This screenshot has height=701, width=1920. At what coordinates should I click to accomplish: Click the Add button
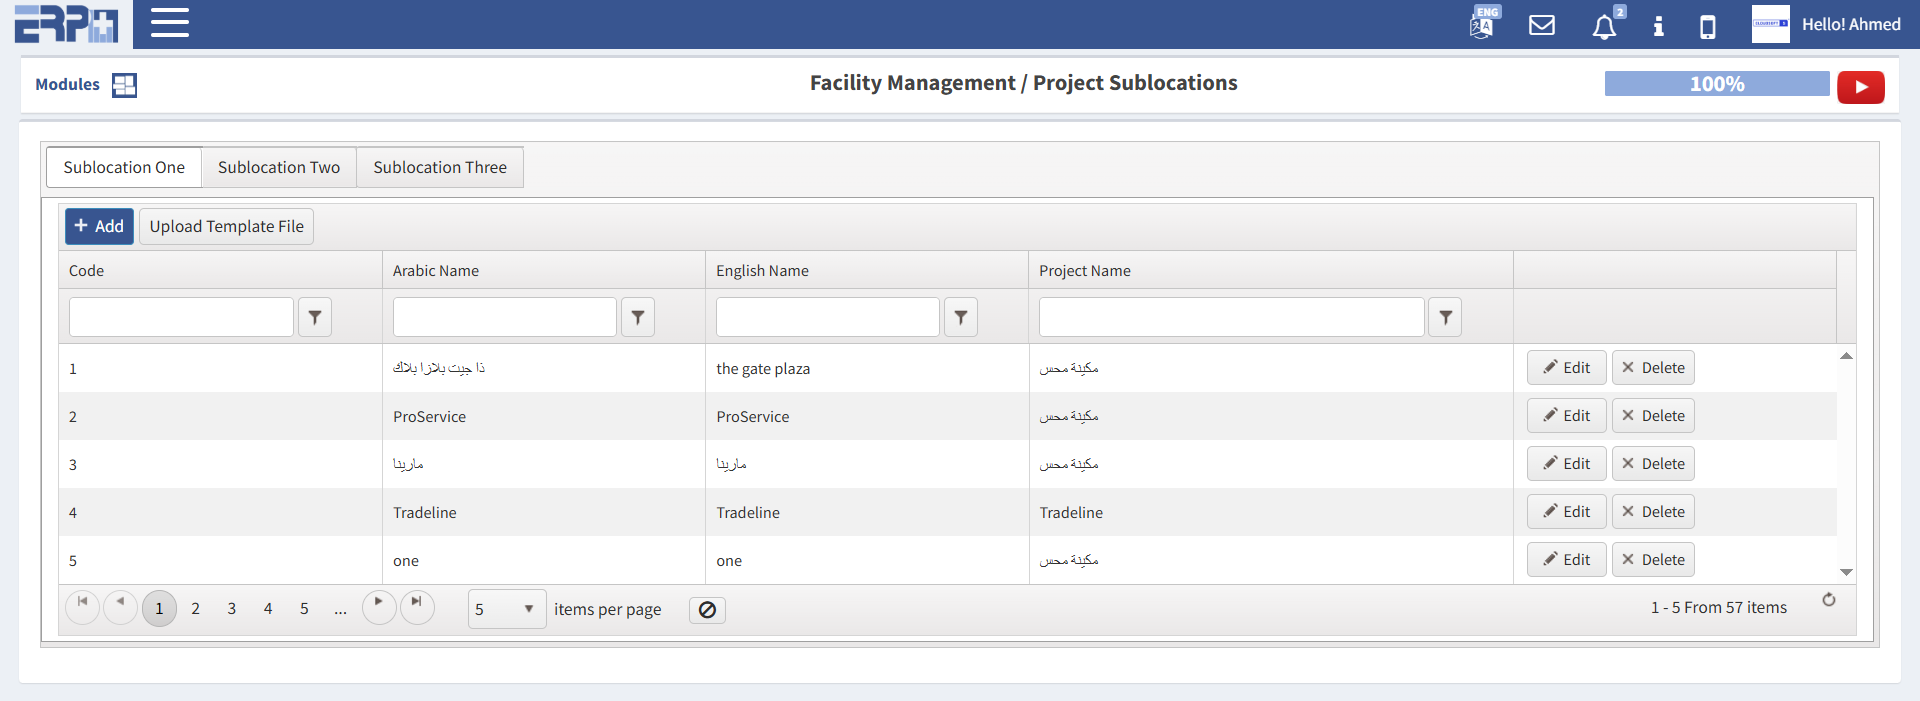click(99, 226)
